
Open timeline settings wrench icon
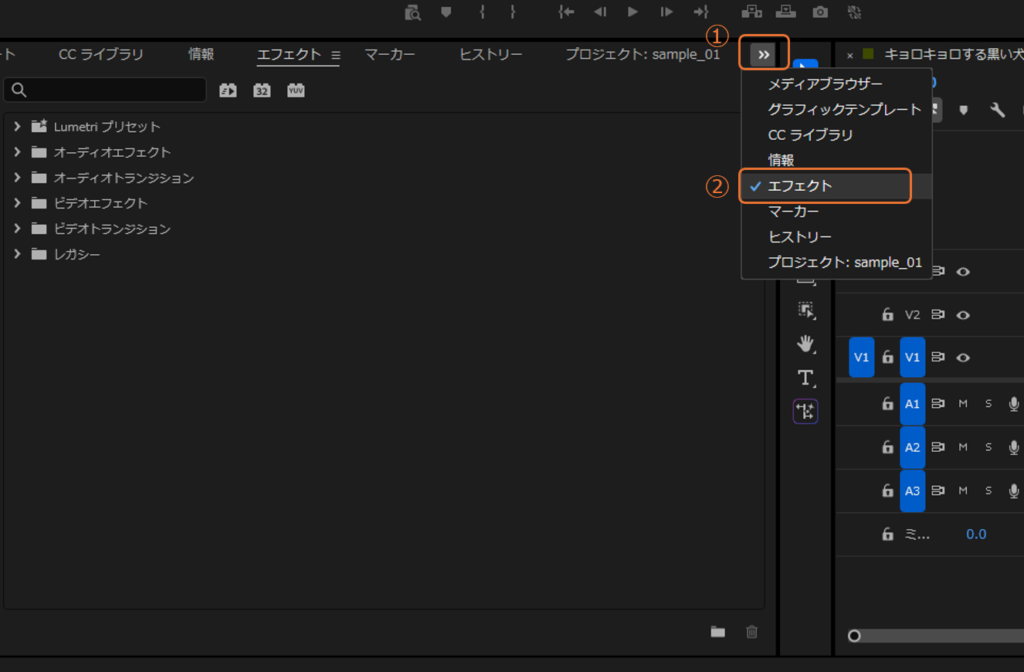click(x=997, y=110)
